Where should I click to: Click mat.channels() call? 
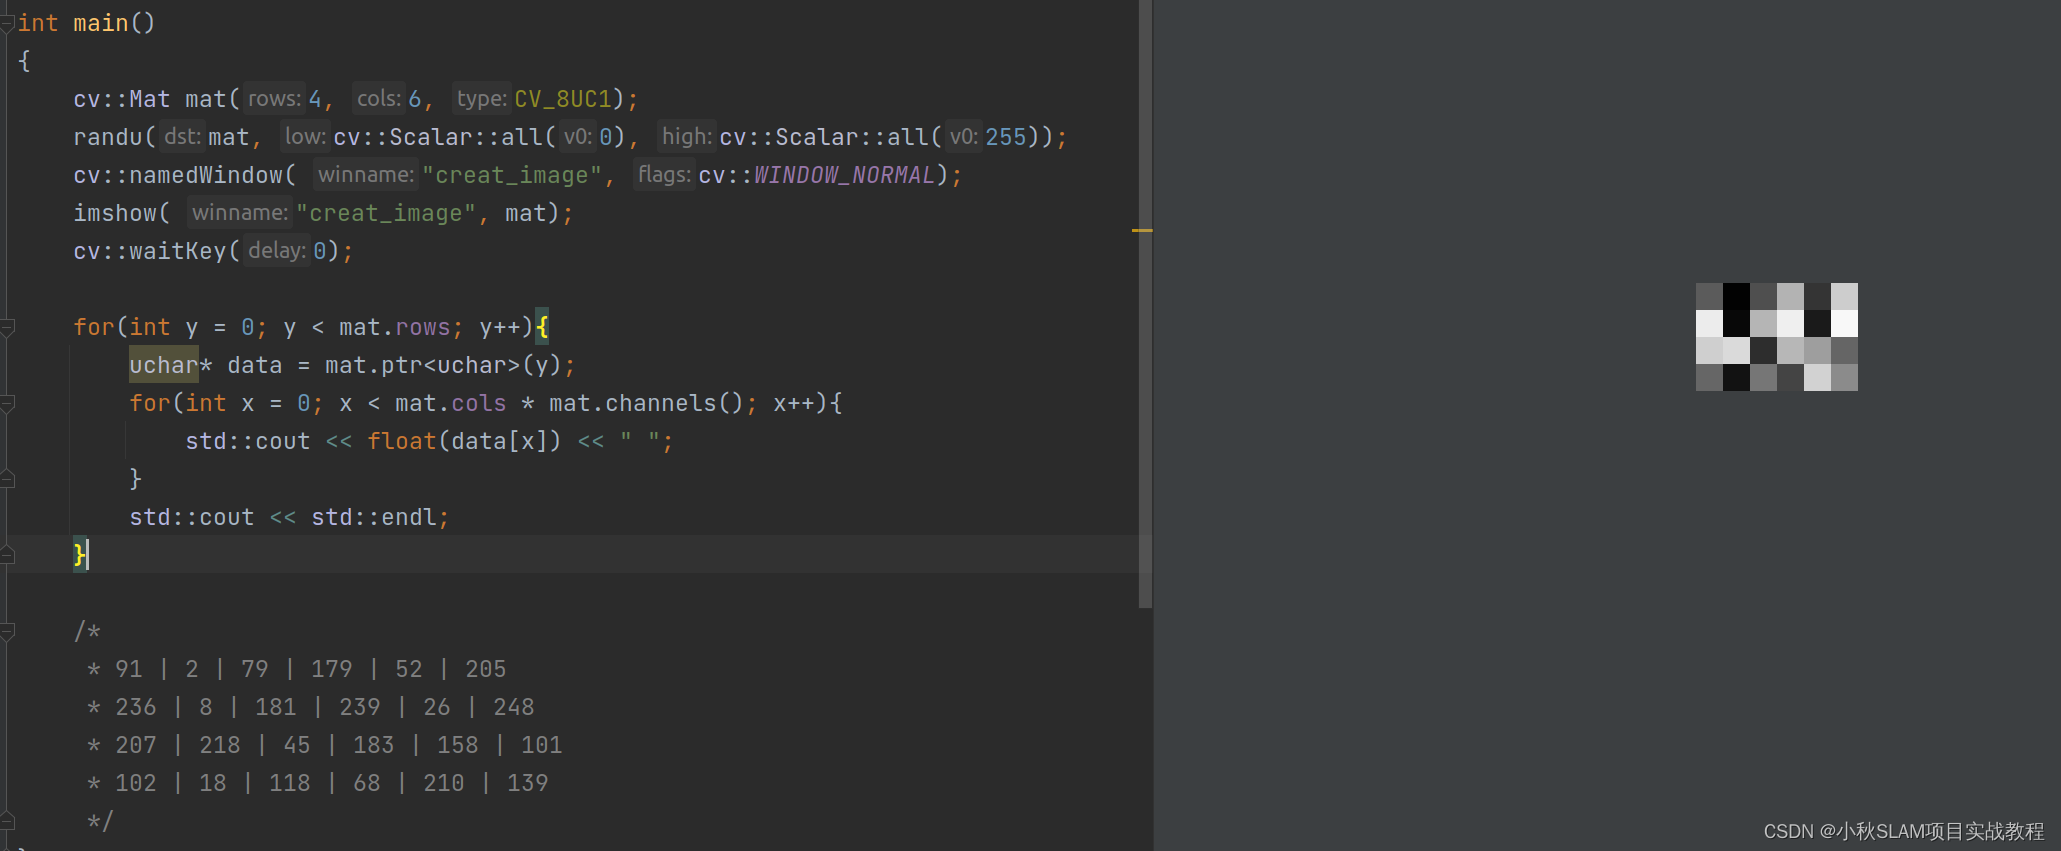(x=646, y=403)
